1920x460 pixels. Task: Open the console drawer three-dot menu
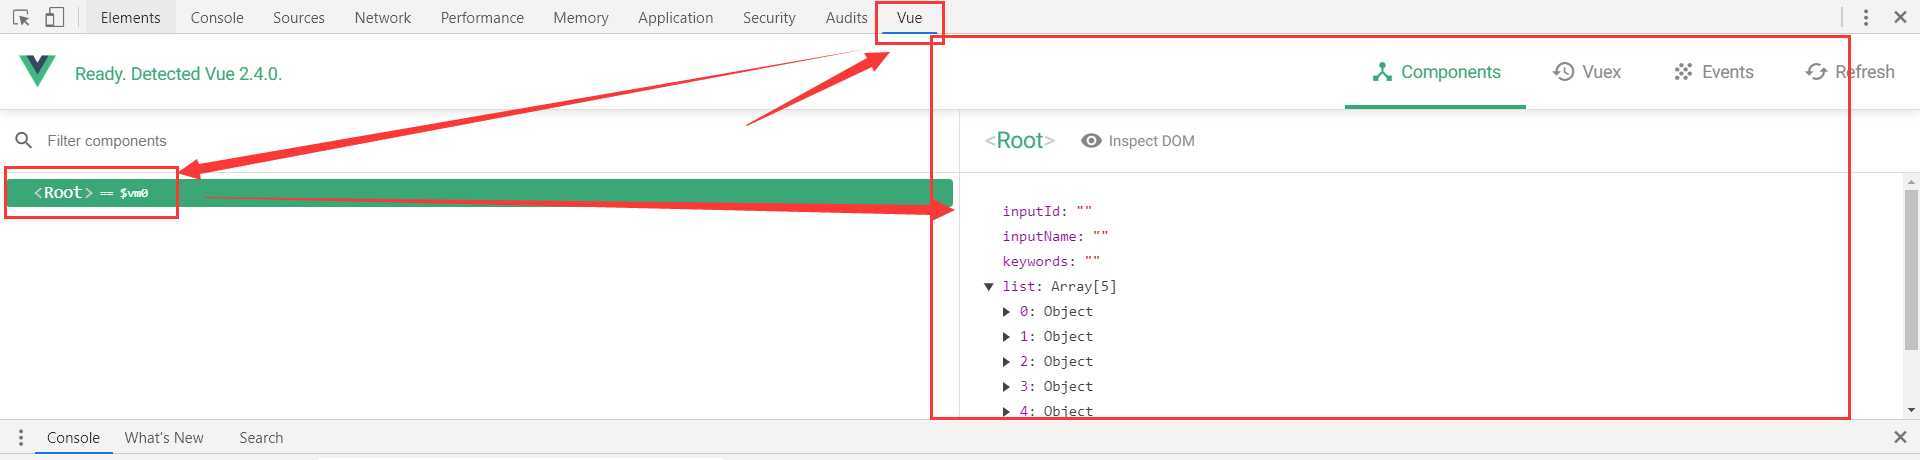pyautogui.click(x=21, y=438)
